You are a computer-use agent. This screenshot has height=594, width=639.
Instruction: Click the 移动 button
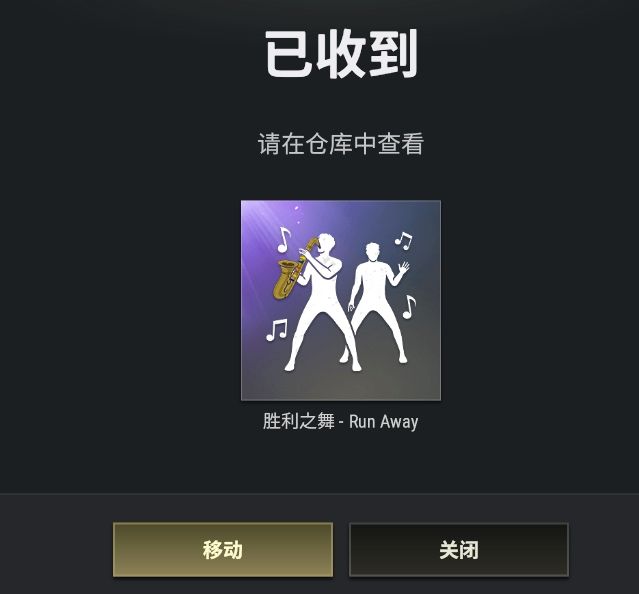pyautogui.click(x=223, y=549)
